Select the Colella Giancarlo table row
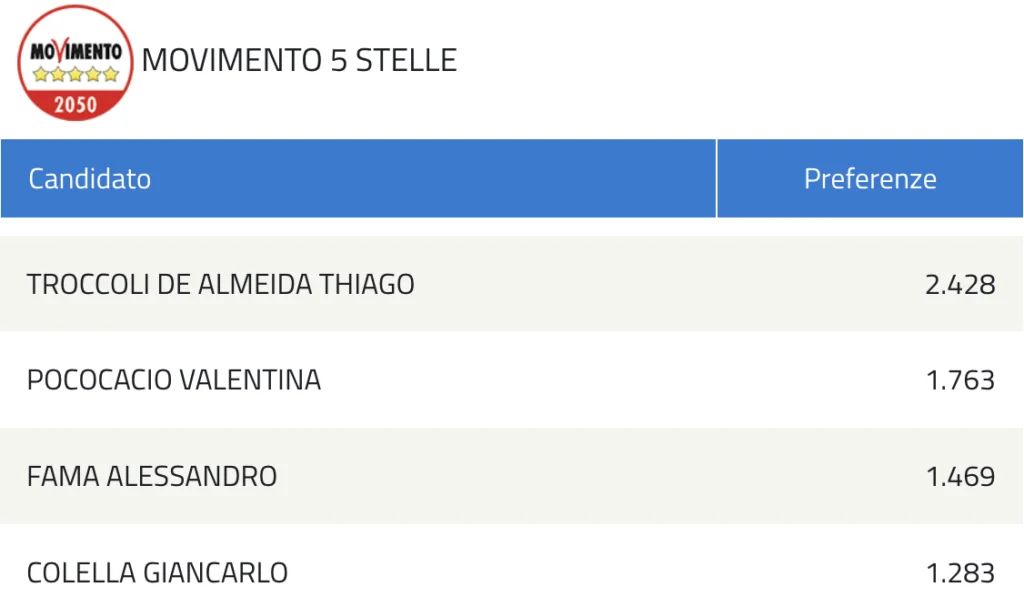Screen dimensions: 1024x597 point(512,560)
